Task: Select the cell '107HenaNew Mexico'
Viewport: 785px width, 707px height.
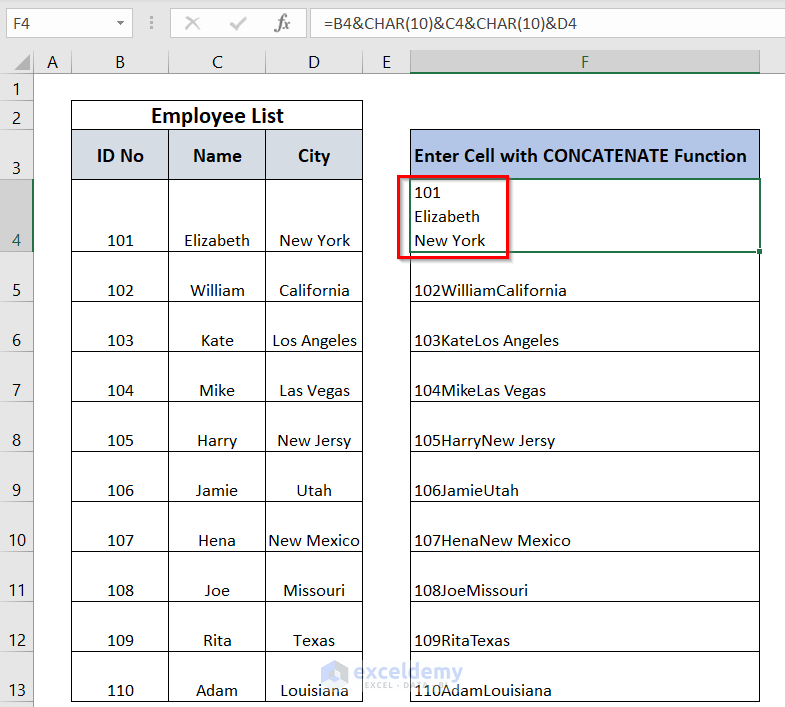Action: (x=585, y=527)
